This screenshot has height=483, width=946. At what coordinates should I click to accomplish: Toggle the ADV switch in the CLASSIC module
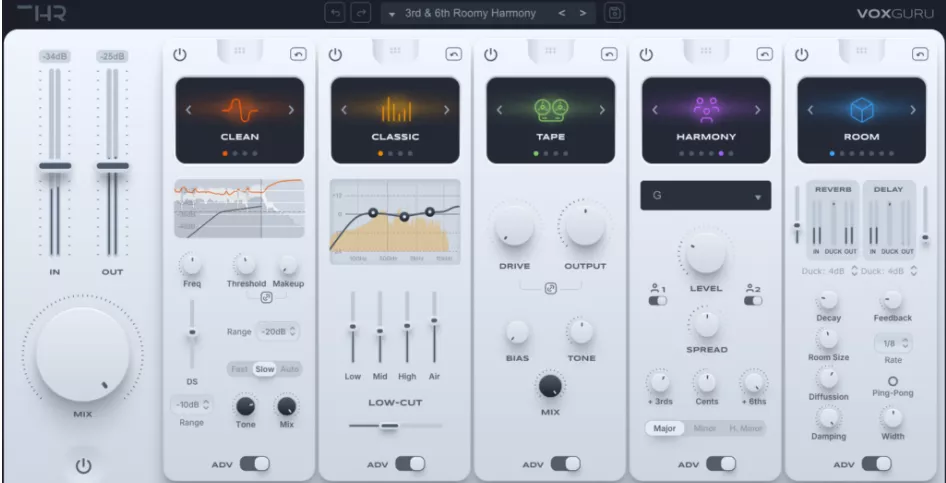point(410,464)
